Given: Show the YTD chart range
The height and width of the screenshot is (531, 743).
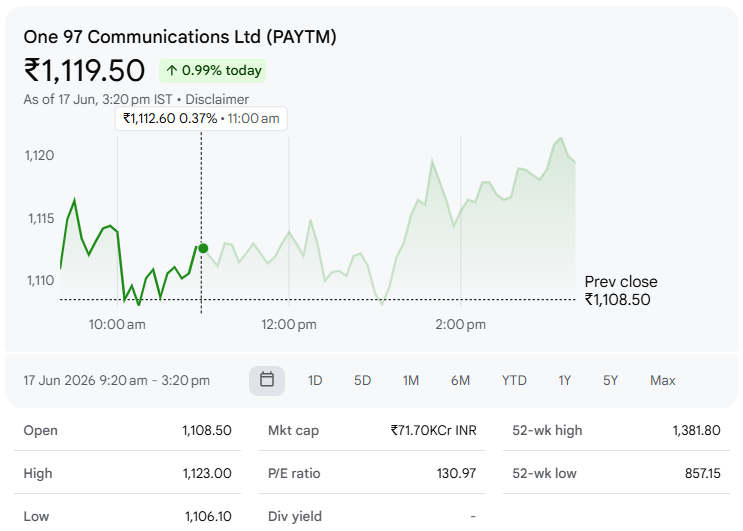Looking at the screenshot, I should 514,381.
